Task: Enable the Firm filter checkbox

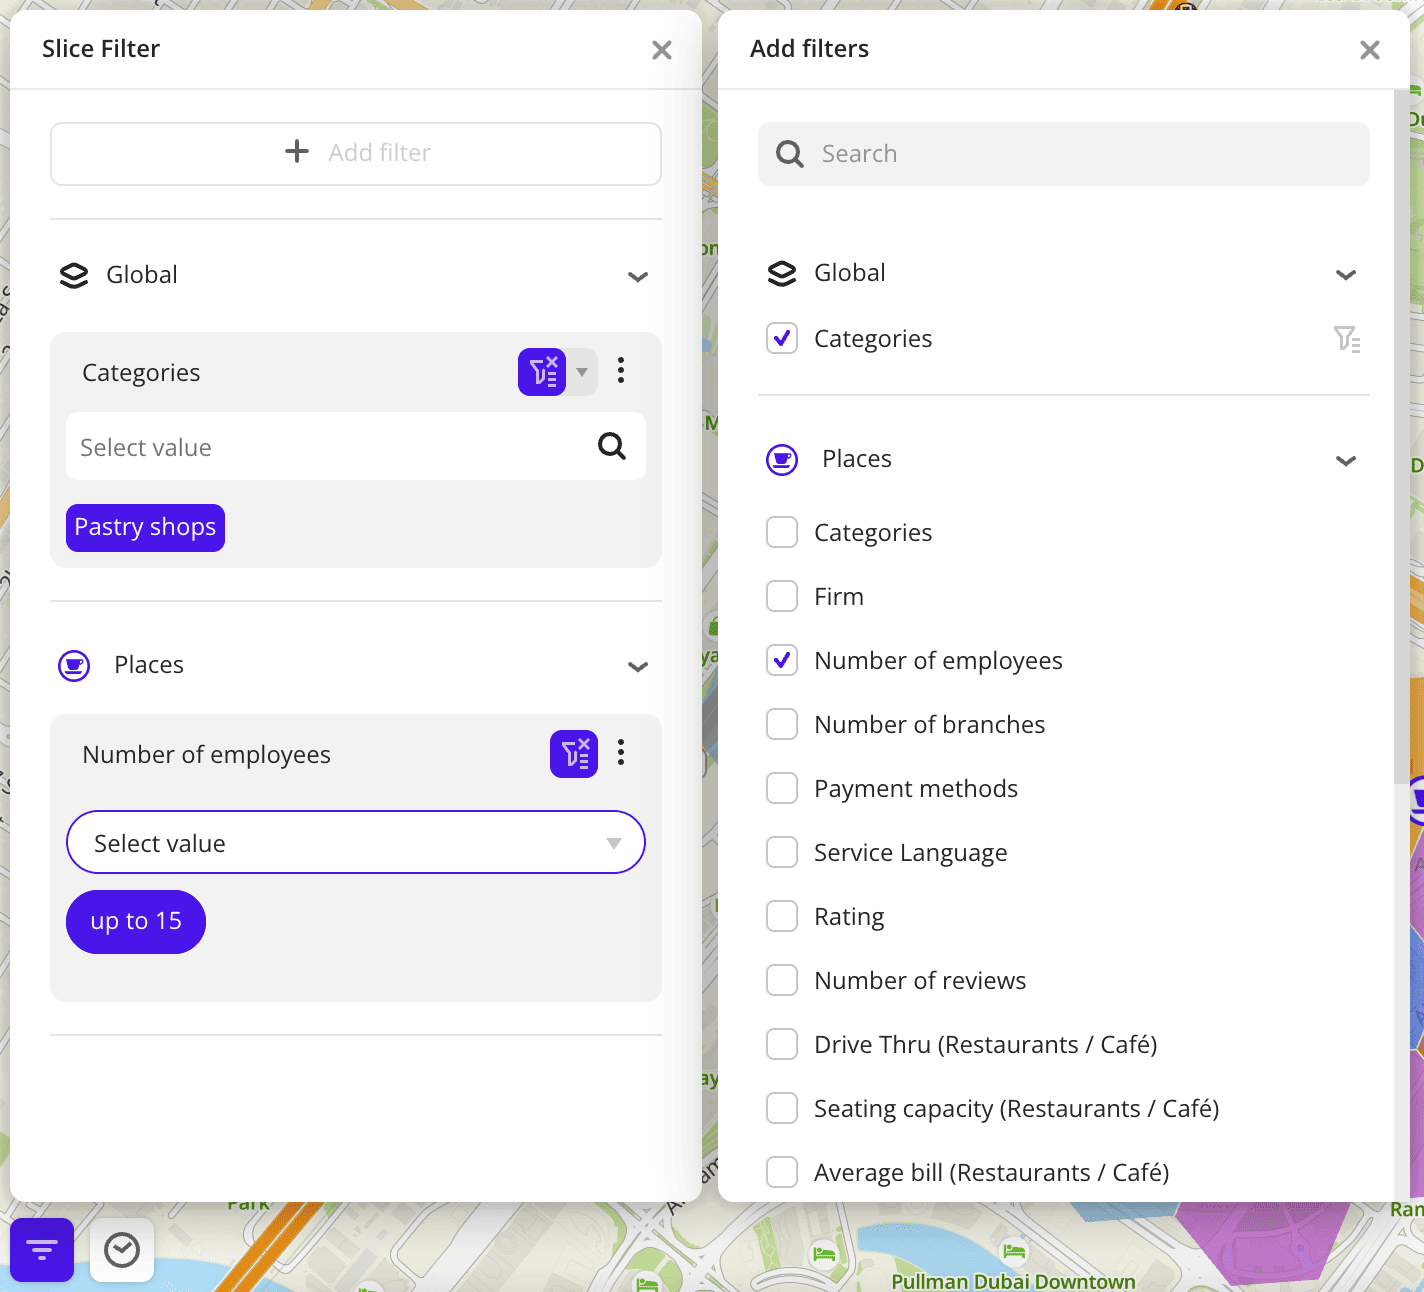Action: coord(782,596)
